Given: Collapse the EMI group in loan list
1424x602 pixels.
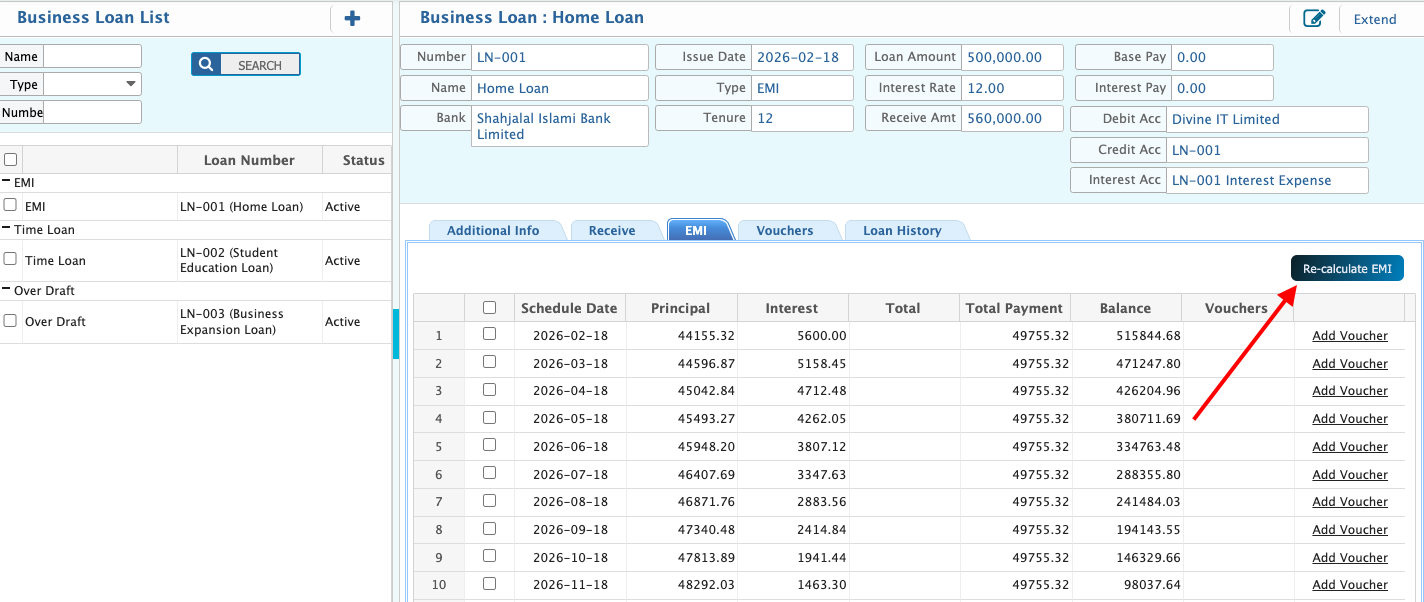Looking at the screenshot, I should [x=7, y=182].
